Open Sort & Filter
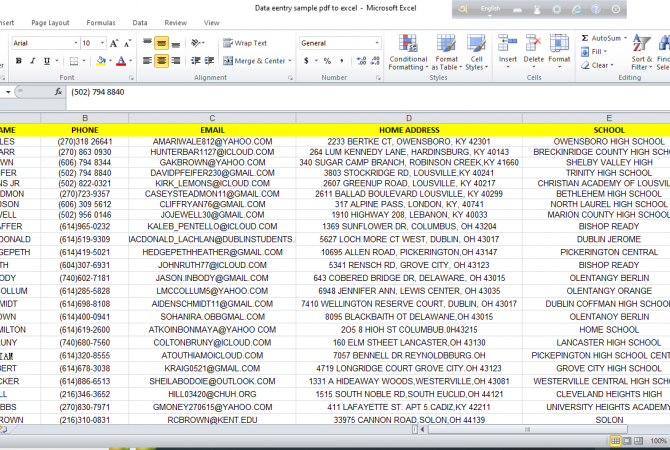The image size is (670, 450). (642, 52)
